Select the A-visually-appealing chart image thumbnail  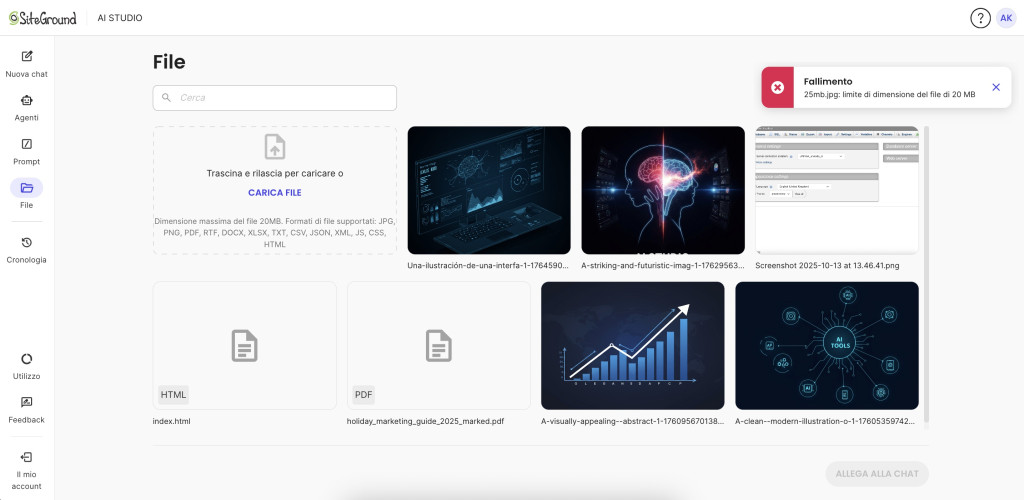pyautogui.click(x=633, y=345)
